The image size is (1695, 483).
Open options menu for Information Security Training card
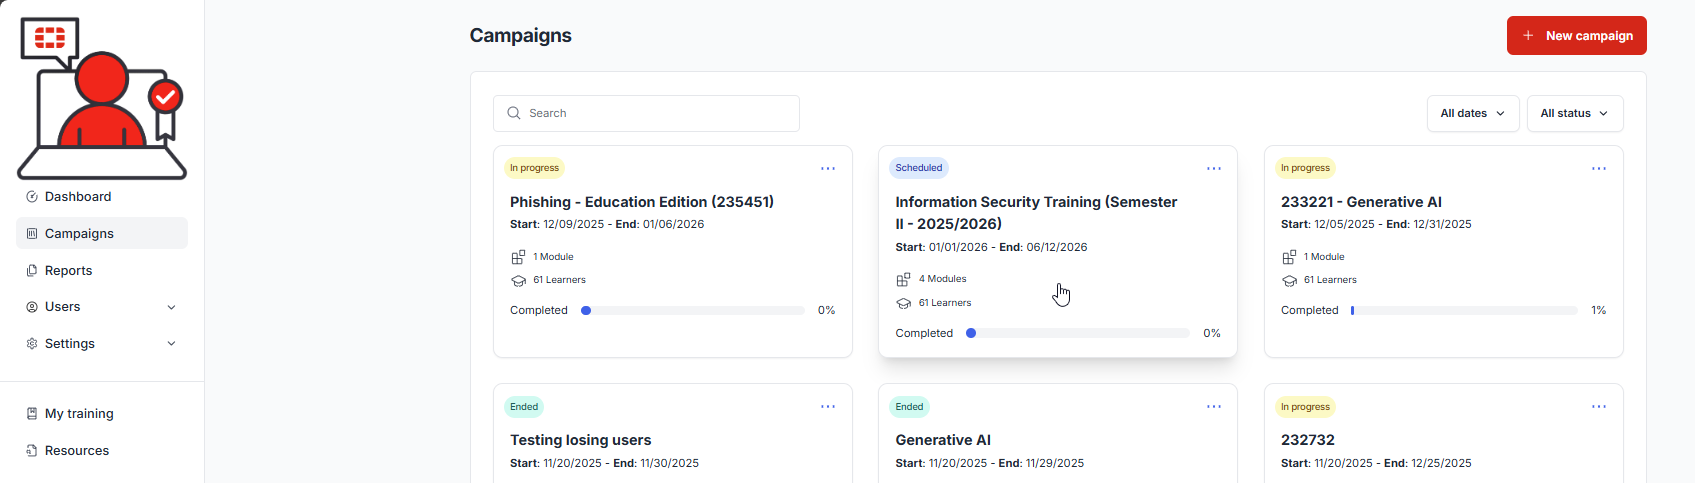[x=1214, y=168]
